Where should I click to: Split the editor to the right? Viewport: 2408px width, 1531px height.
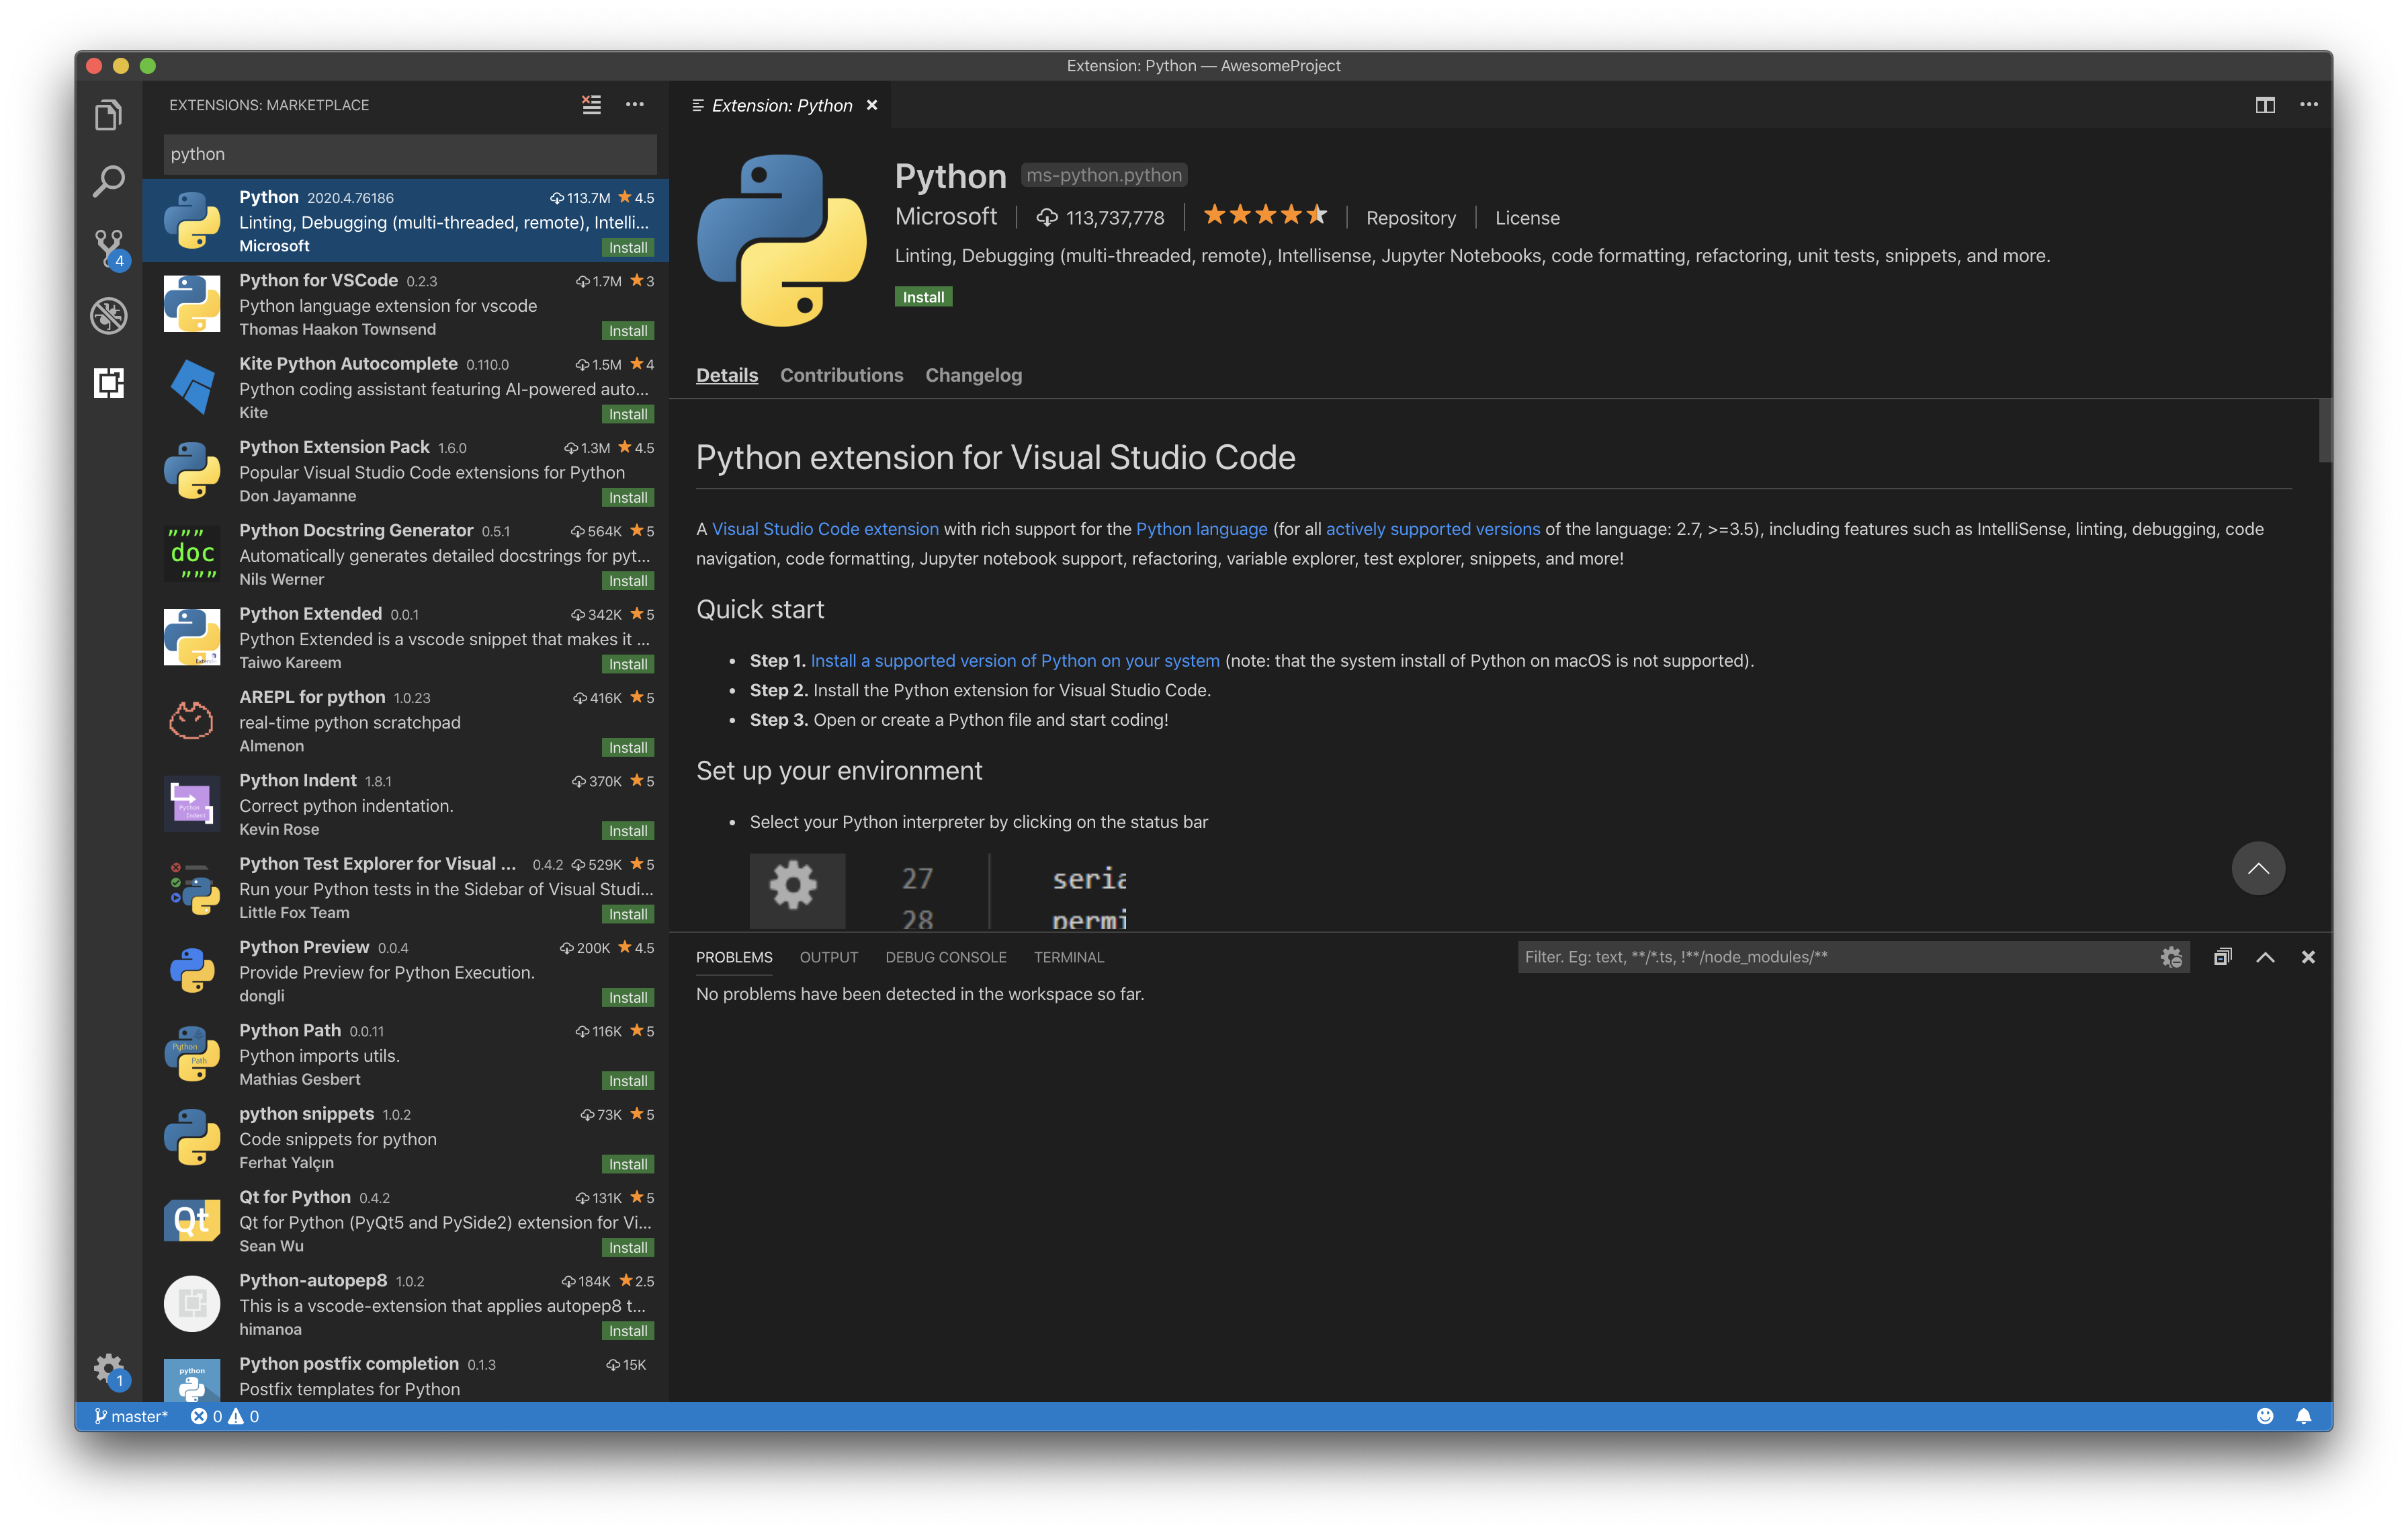pyautogui.click(x=2265, y=105)
